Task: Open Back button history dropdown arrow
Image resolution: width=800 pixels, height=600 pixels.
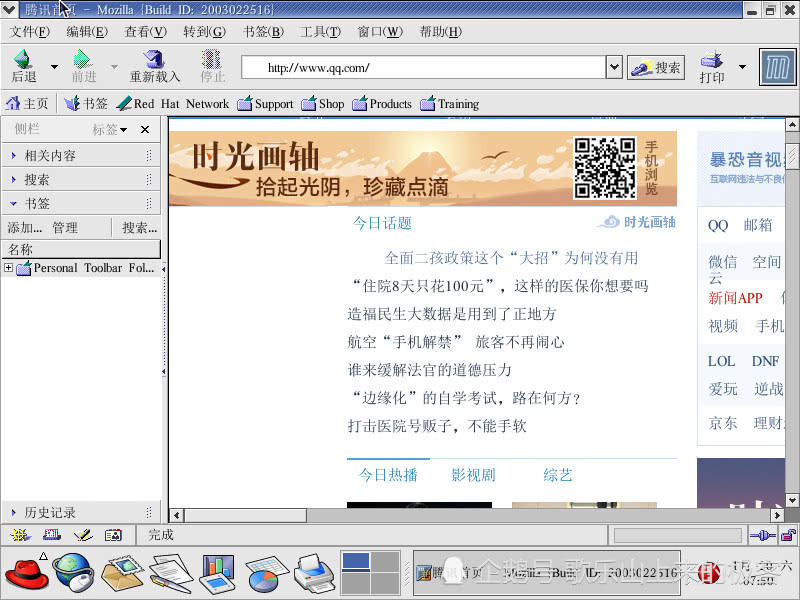Action: pos(54,67)
